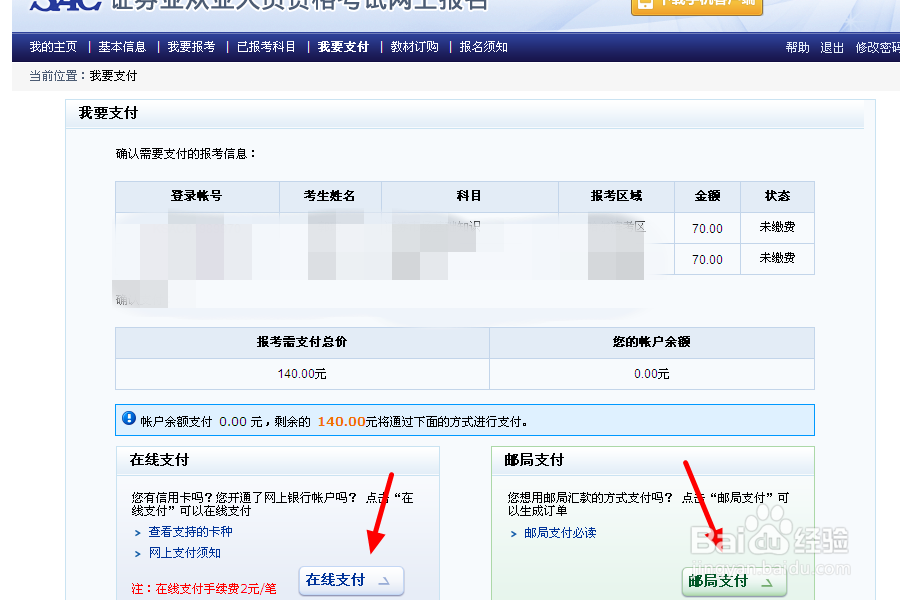Click the arrow bullet before 网上支付须知
Viewport: 900px width, 600px height.
140,552
